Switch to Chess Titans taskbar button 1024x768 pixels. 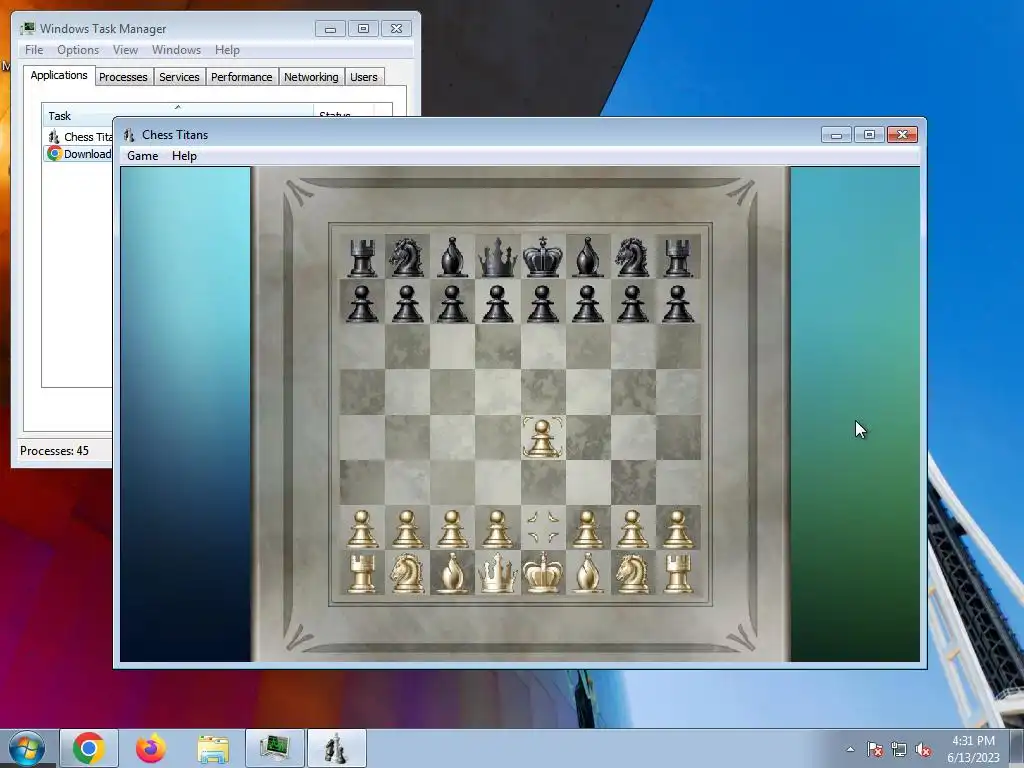(x=336, y=748)
